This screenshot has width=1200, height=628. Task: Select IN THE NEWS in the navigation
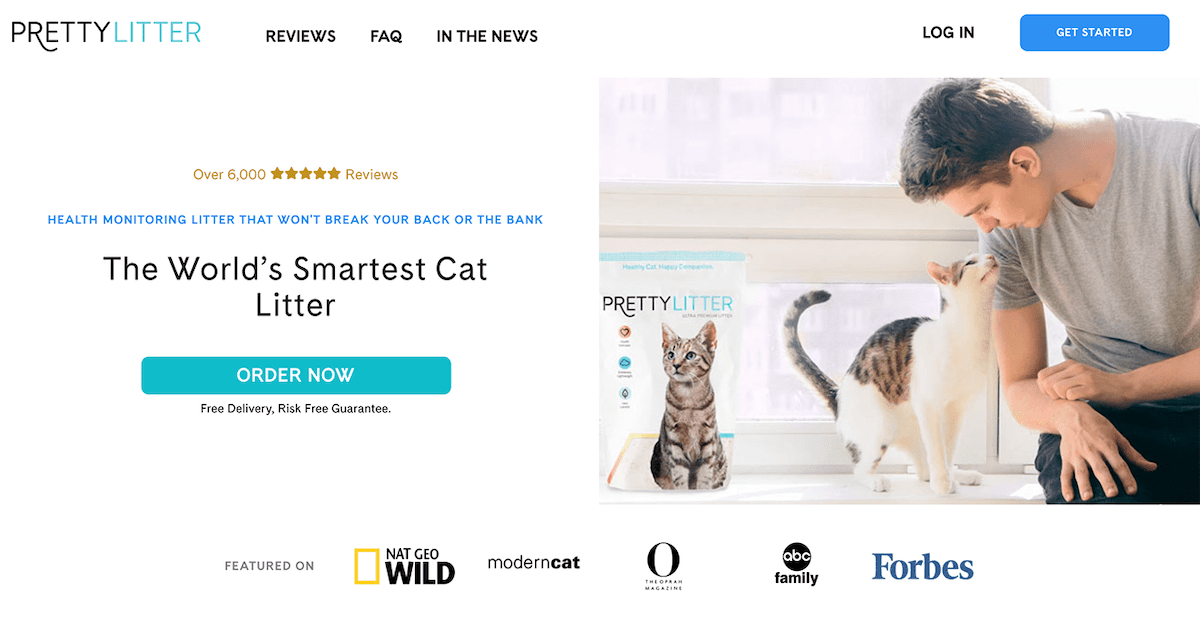[487, 36]
